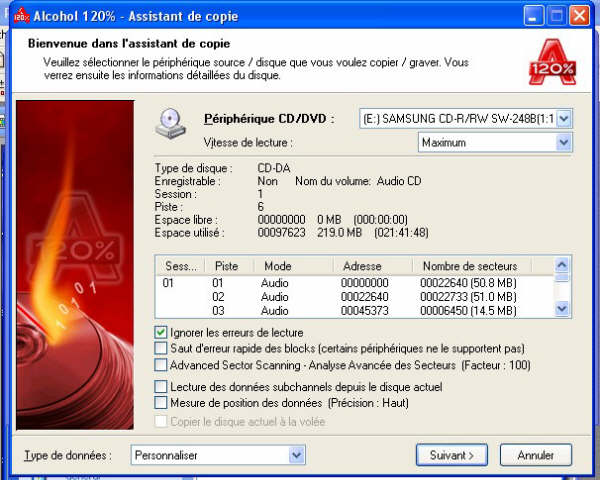Click the Piste column header
The width and height of the screenshot is (600, 480).
[229, 266]
